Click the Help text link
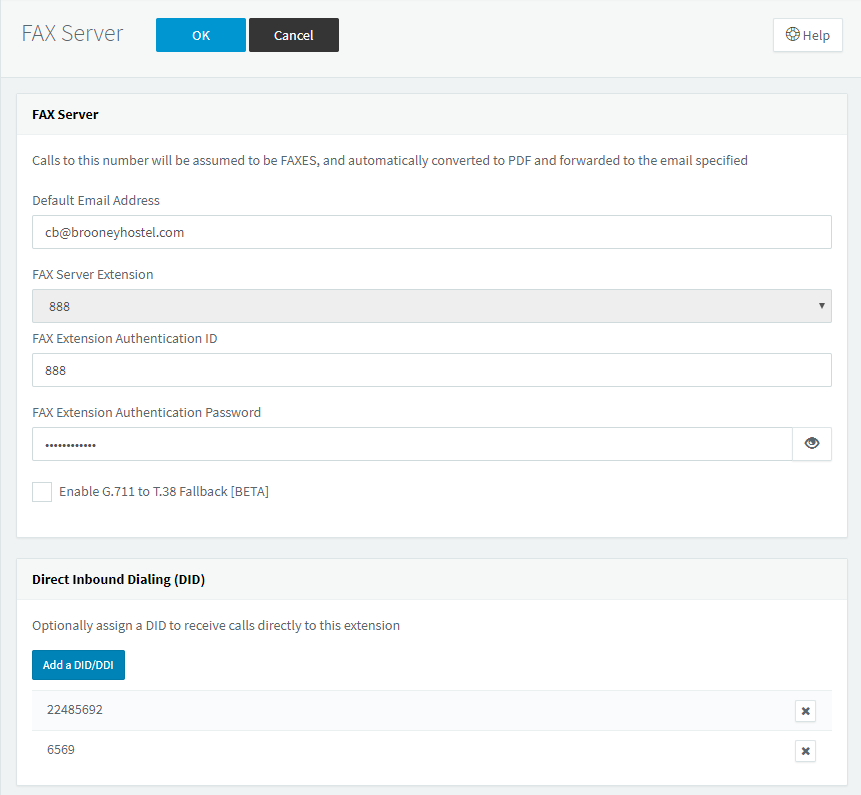The width and height of the screenshot is (861, 795). click(816, 35)
